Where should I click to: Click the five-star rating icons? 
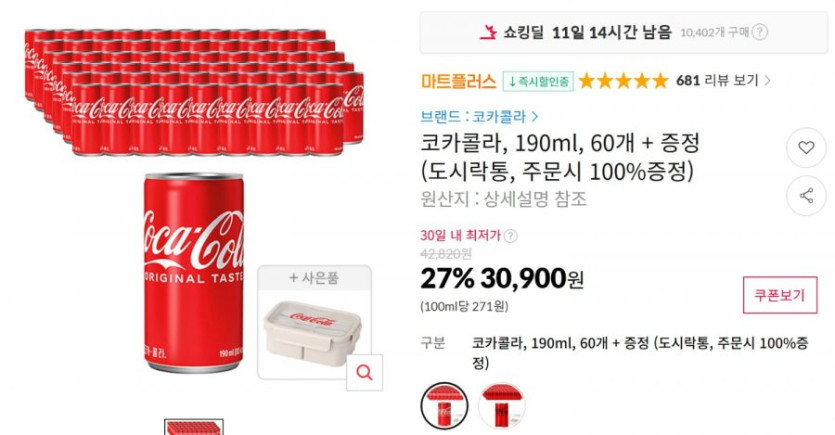623,81
